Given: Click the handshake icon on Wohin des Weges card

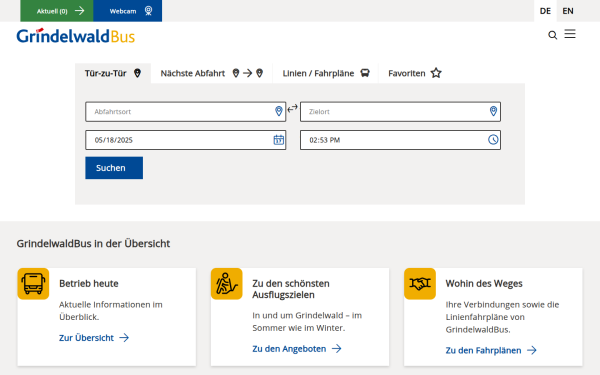Looking at the screenshot, I should pos(420,284).
